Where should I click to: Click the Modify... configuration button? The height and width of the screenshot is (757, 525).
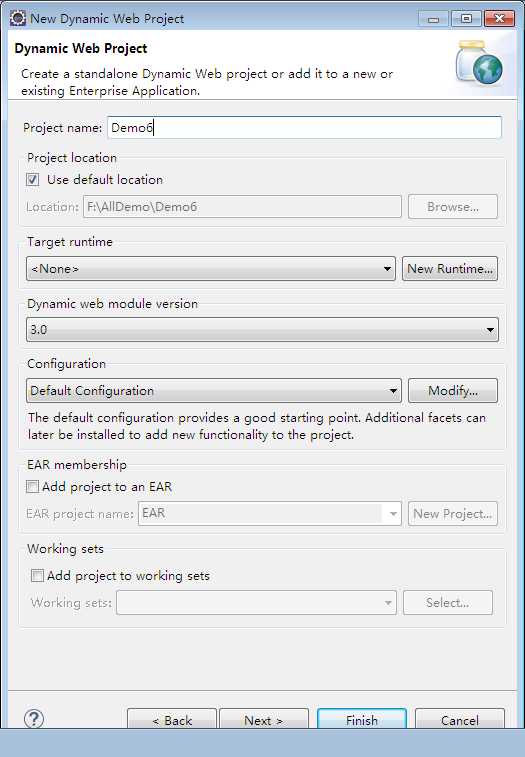pyautogui.click(x=453, y=391)
